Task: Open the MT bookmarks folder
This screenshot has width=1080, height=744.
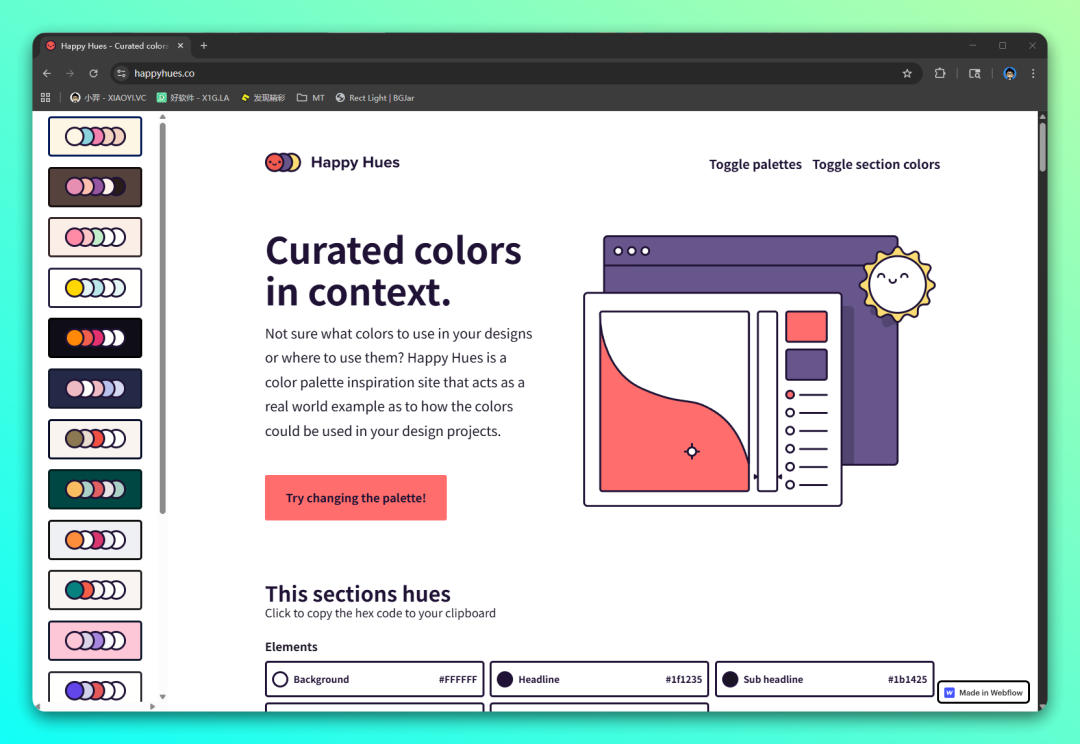Action: point(310,98)
